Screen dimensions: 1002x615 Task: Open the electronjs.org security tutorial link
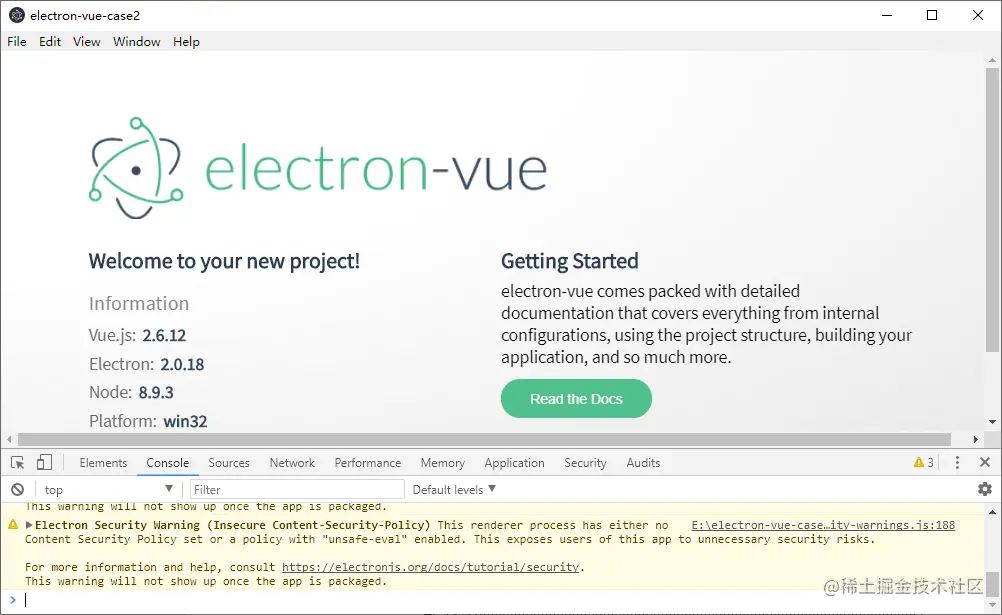431,566
